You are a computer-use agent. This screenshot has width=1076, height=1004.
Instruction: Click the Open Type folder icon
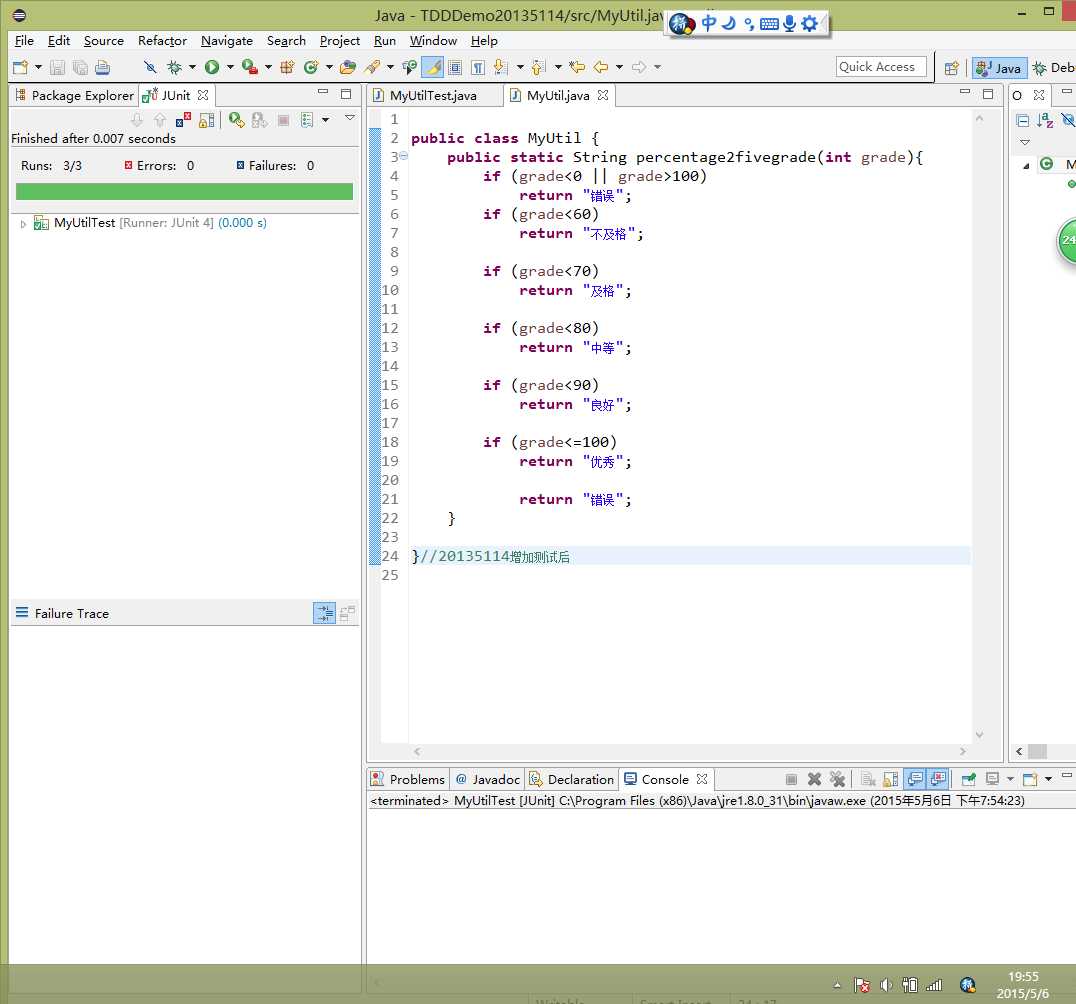(348, 67)
